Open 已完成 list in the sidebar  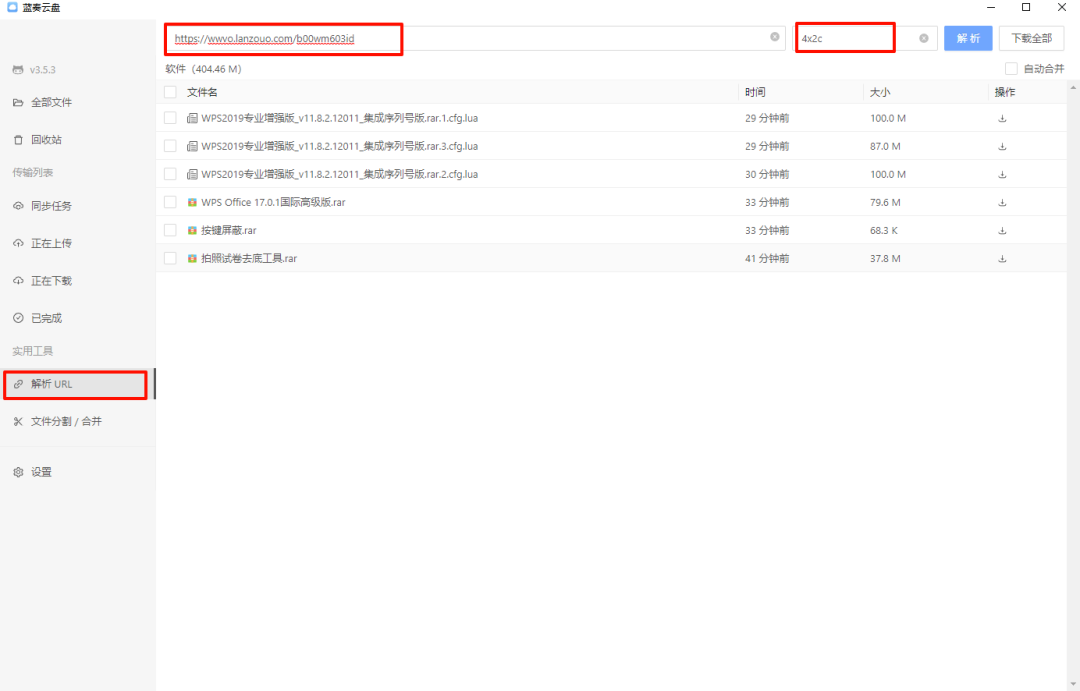click(78, 318)
